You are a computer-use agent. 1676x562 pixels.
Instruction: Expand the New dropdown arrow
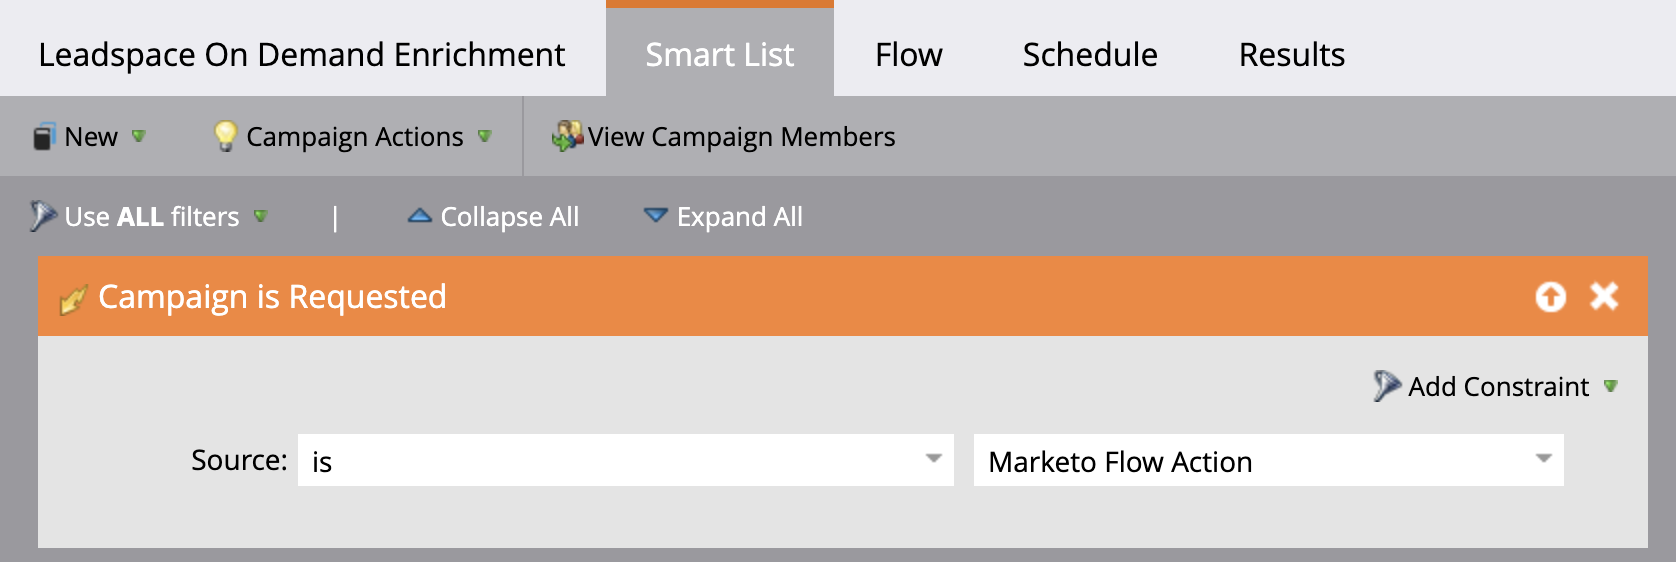pos(139,136)
